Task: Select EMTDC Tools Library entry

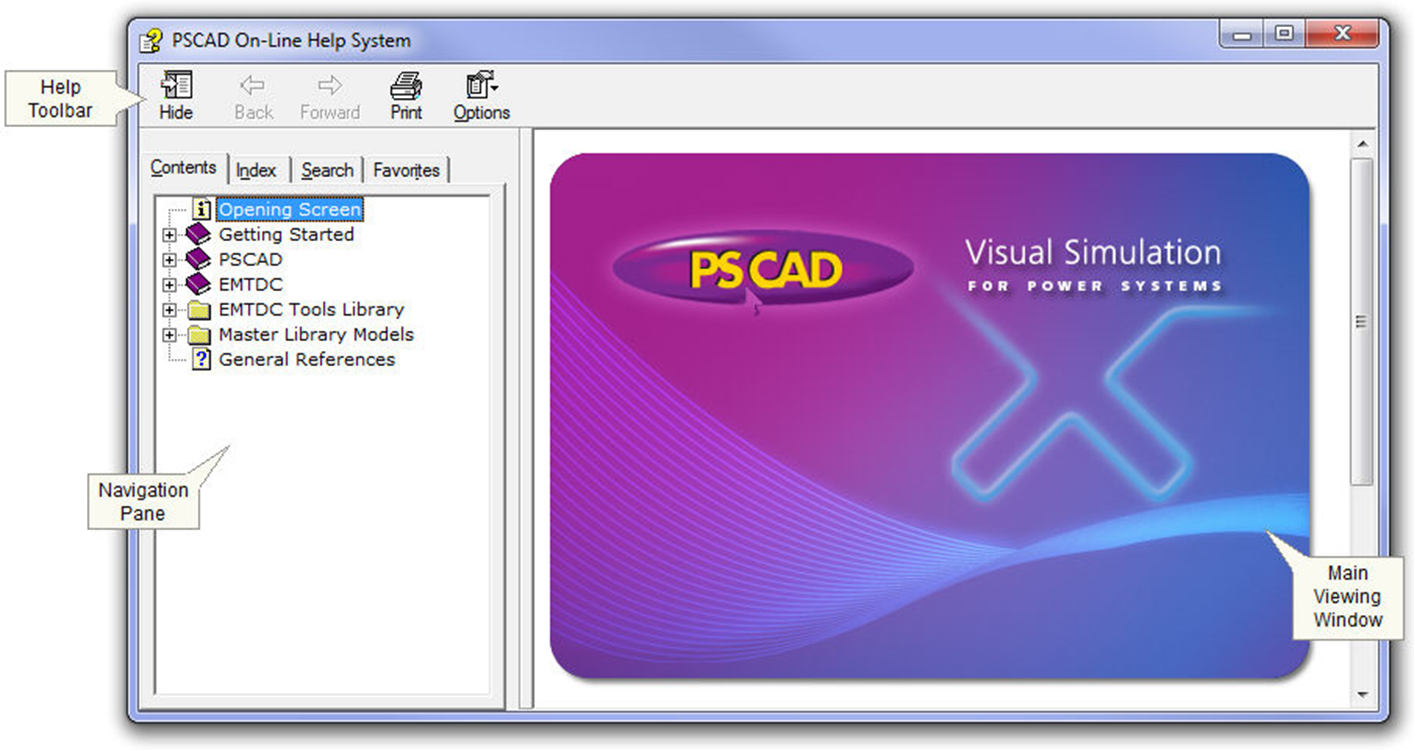Action: click(311, 310)
